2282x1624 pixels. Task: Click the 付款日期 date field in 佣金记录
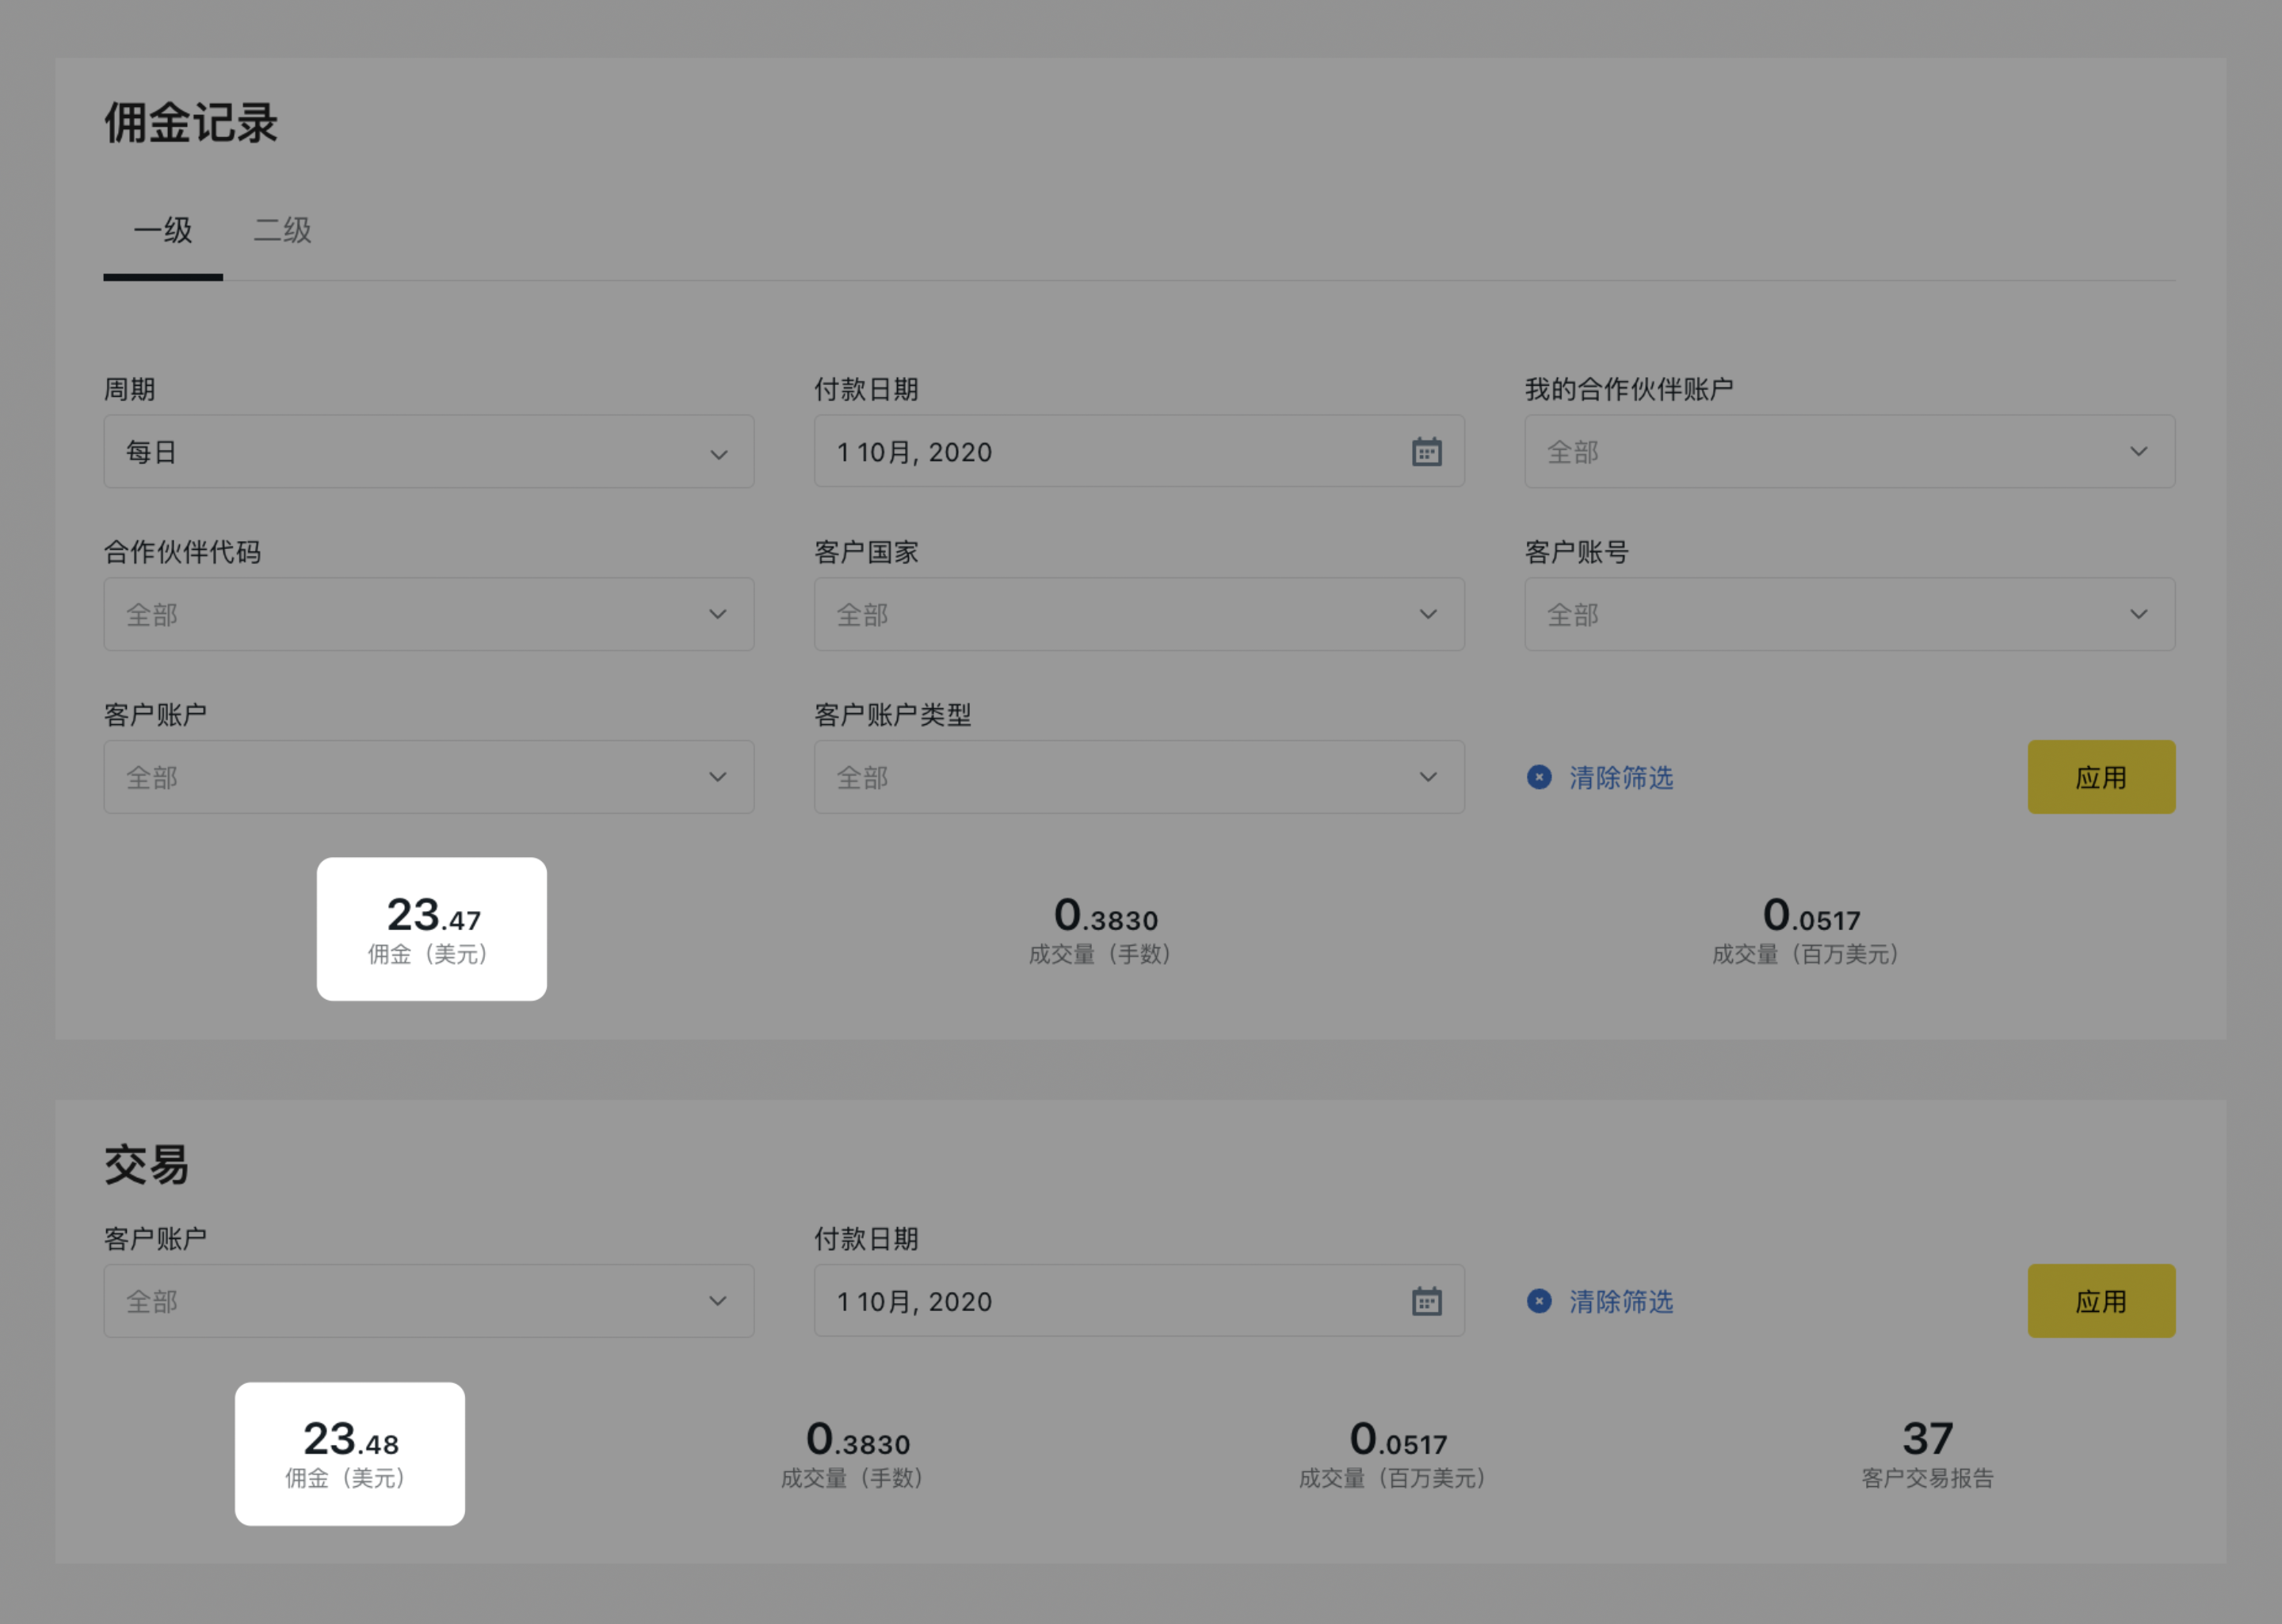pos(1139,452)
